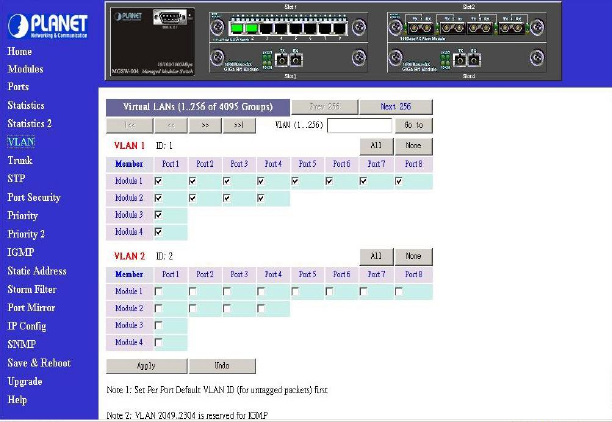
Task: Click the Prev 256 button
Action: pos(324,107)
